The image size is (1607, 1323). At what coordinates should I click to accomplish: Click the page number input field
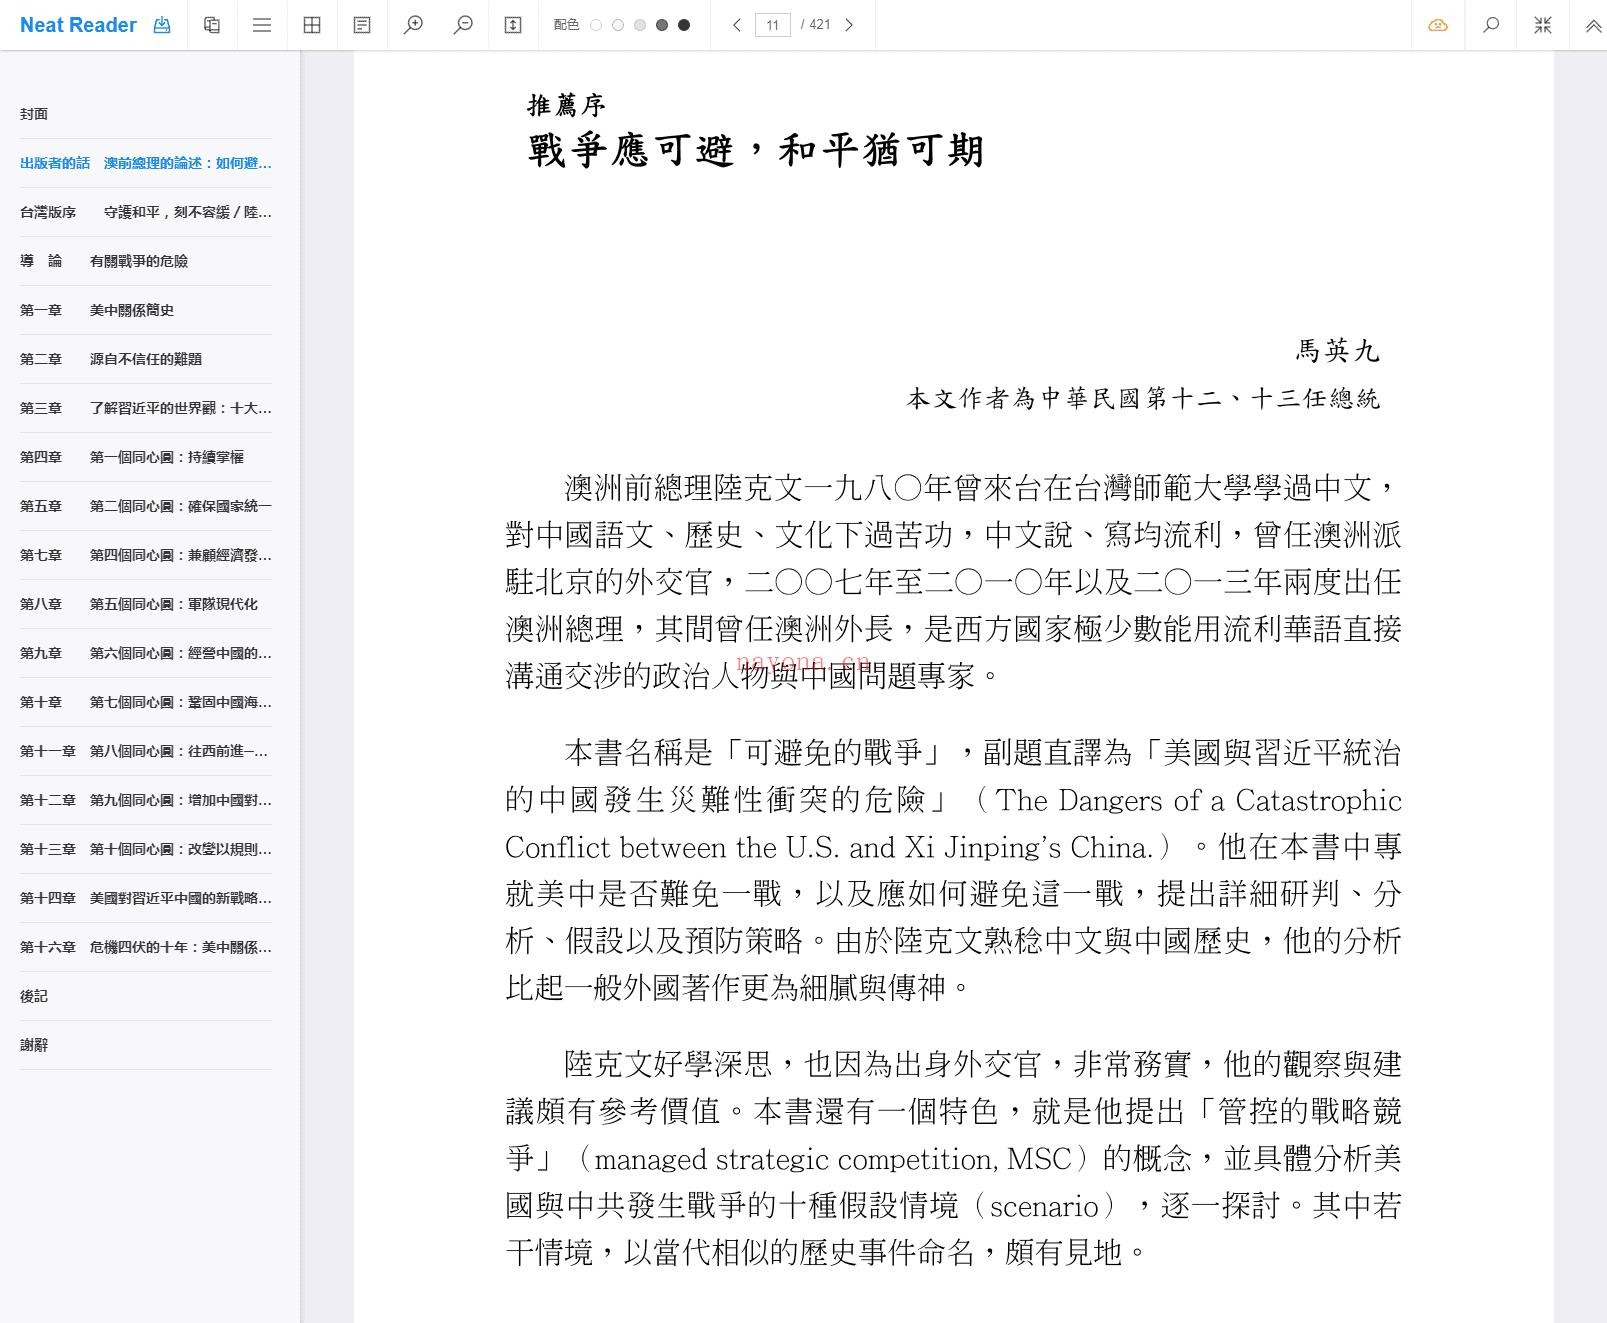coord(772,25)
